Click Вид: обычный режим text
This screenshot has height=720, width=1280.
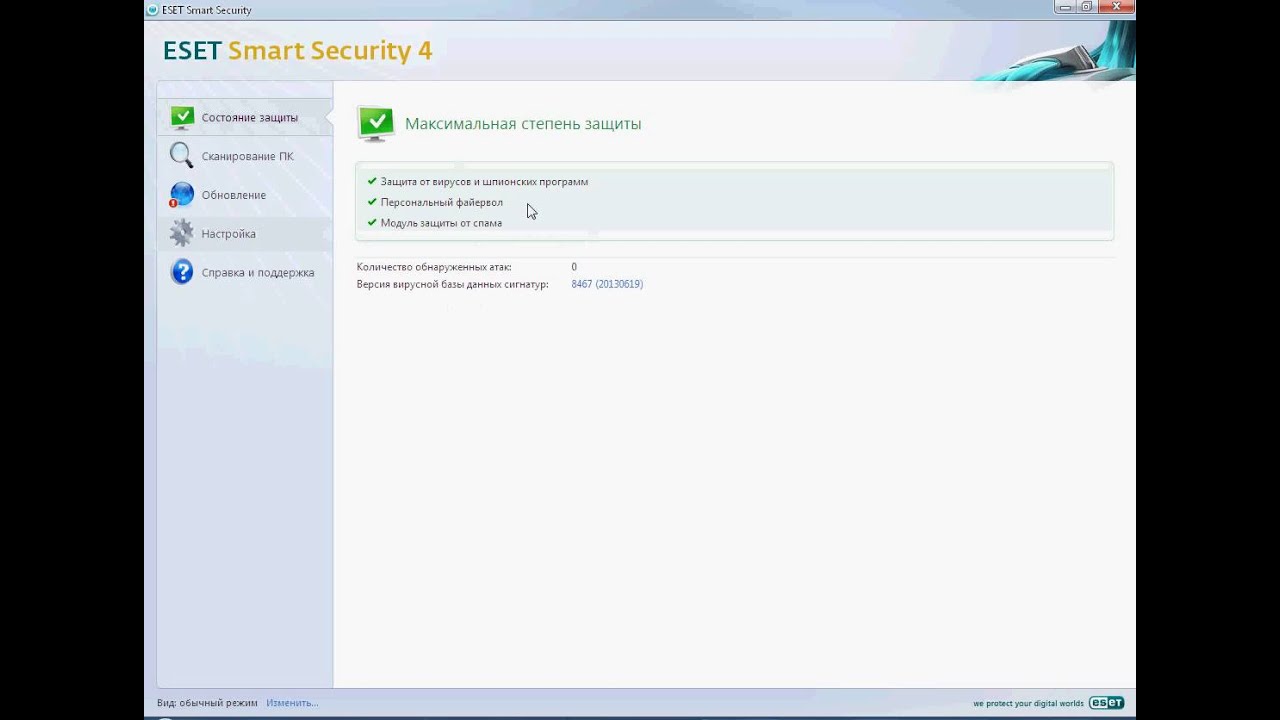click(x=207, y=703)
